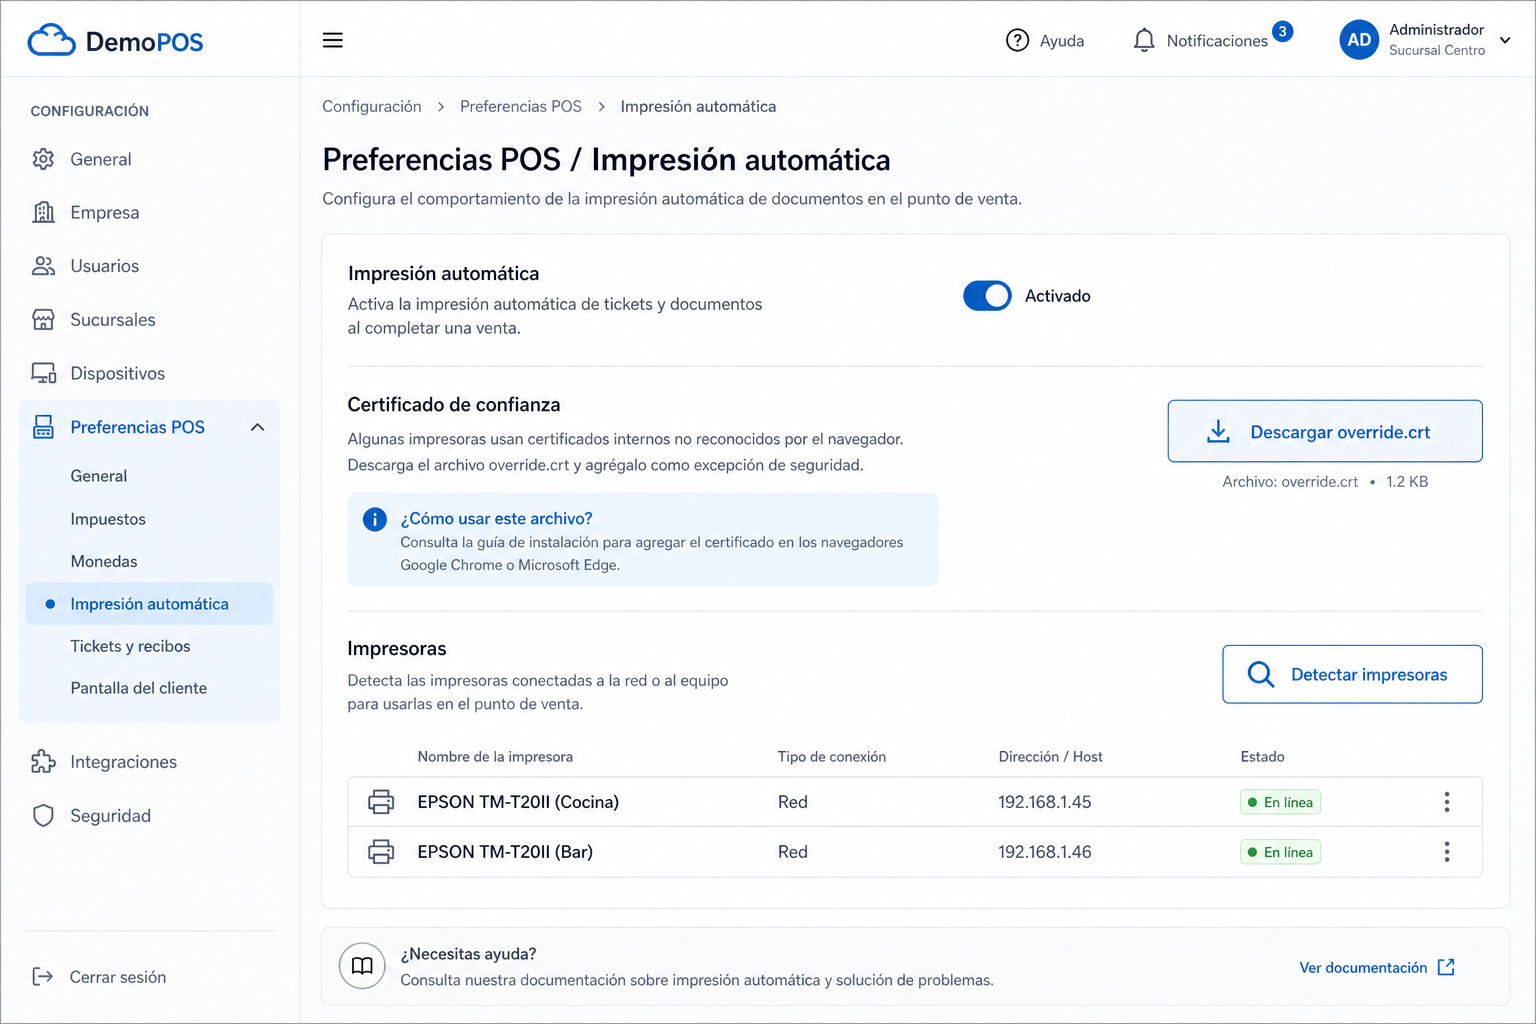Click the En línea status badge for the Bar printer
1536x1024 pixels.
1280,852
